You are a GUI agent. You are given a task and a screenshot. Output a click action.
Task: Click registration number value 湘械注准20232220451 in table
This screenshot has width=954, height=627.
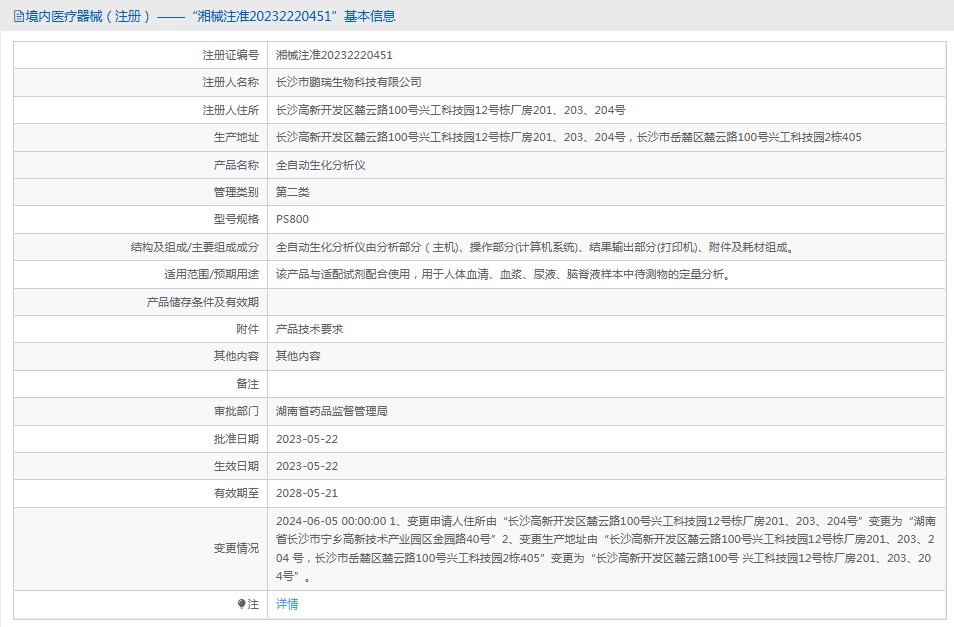point(334,56)
